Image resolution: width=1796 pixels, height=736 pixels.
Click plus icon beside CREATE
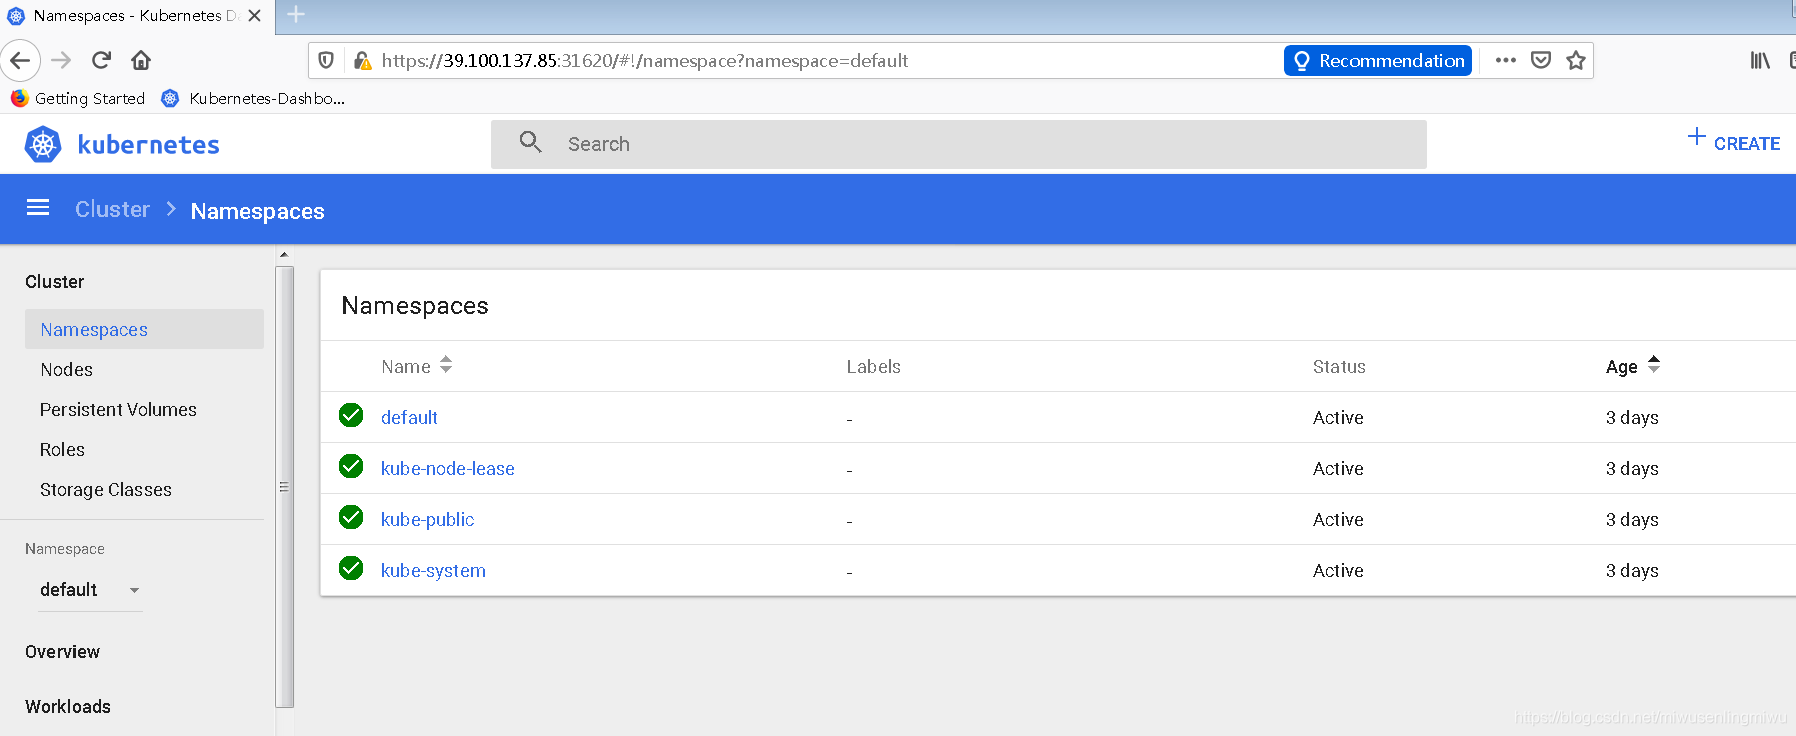point(1697,137)
